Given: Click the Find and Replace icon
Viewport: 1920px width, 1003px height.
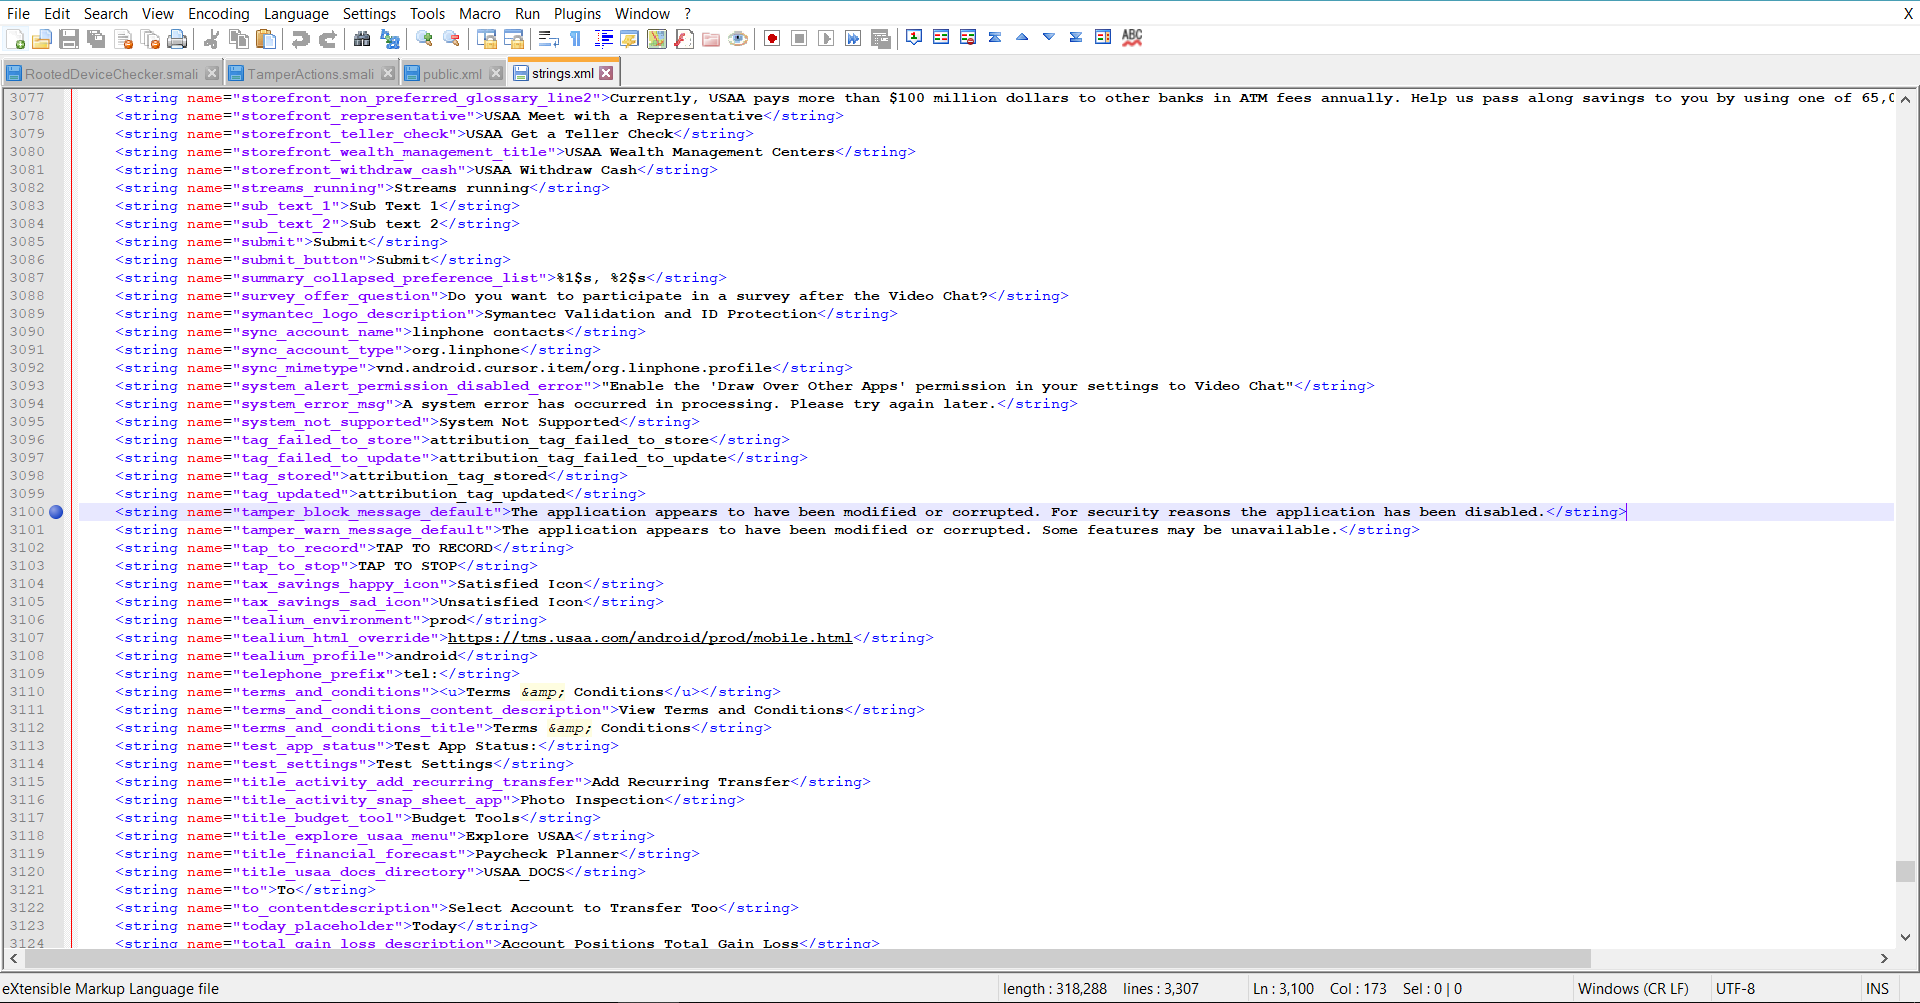Looking at the screenshot, I should click(390, 39).
